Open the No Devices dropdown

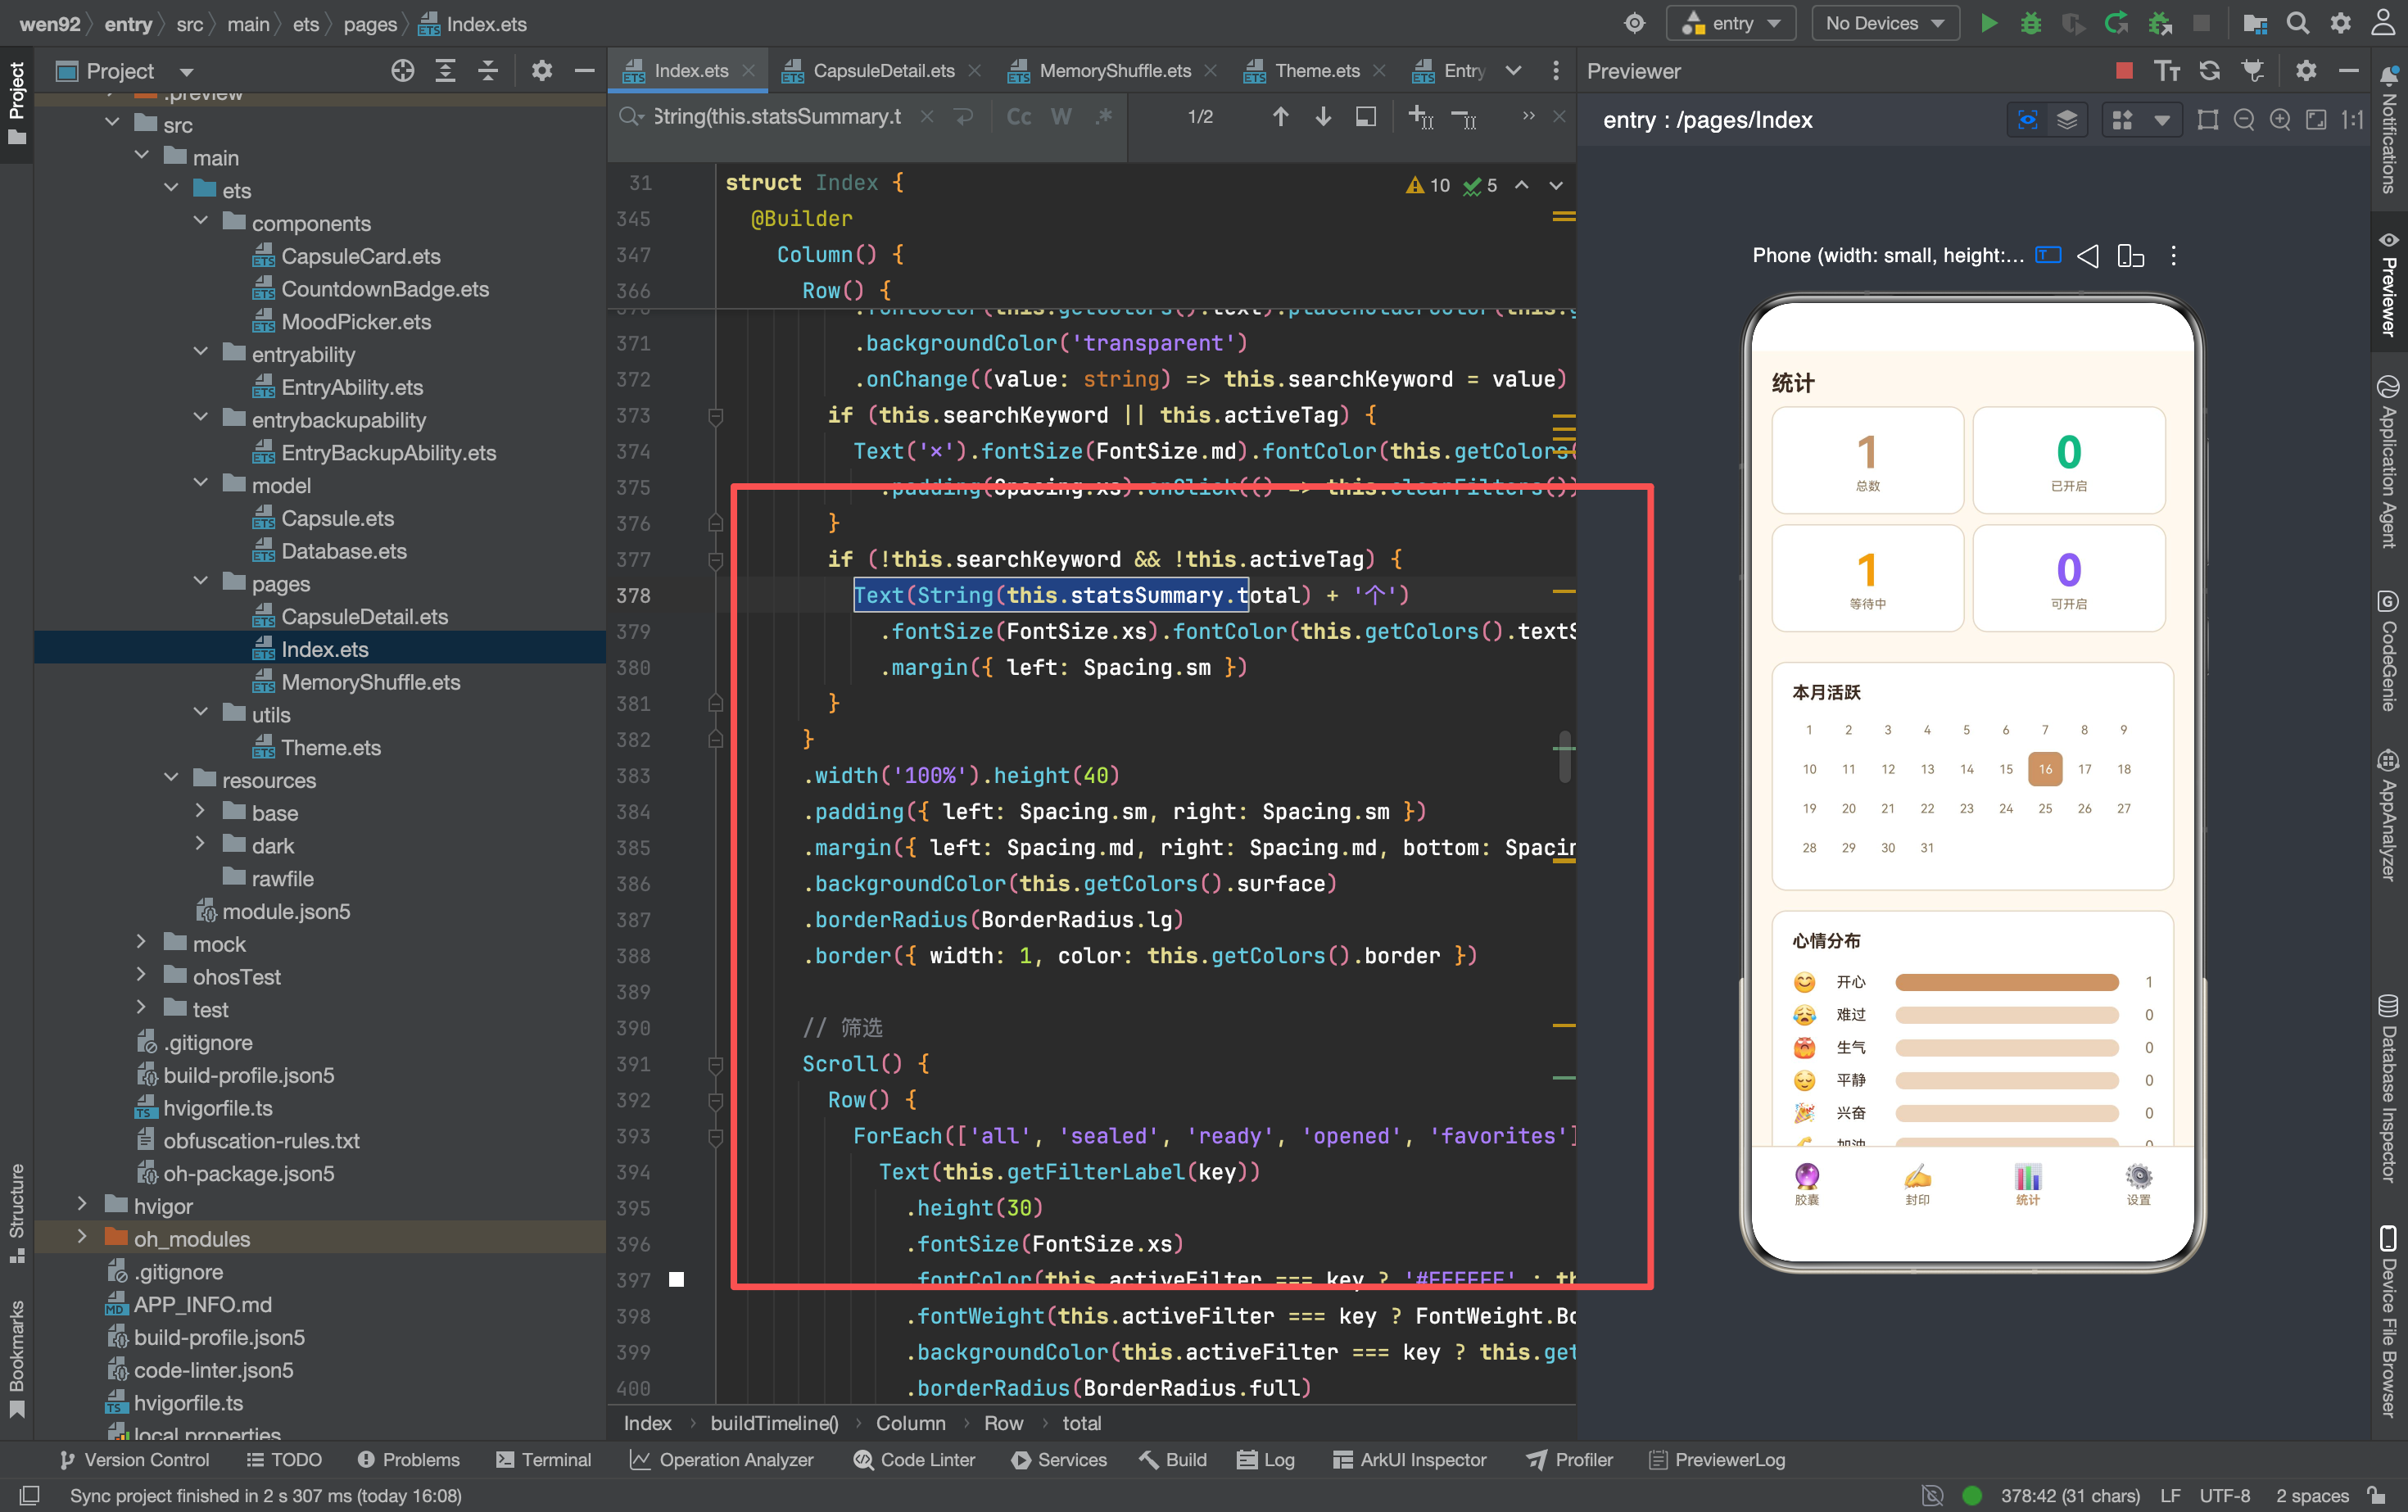(x=1884, y=23)
